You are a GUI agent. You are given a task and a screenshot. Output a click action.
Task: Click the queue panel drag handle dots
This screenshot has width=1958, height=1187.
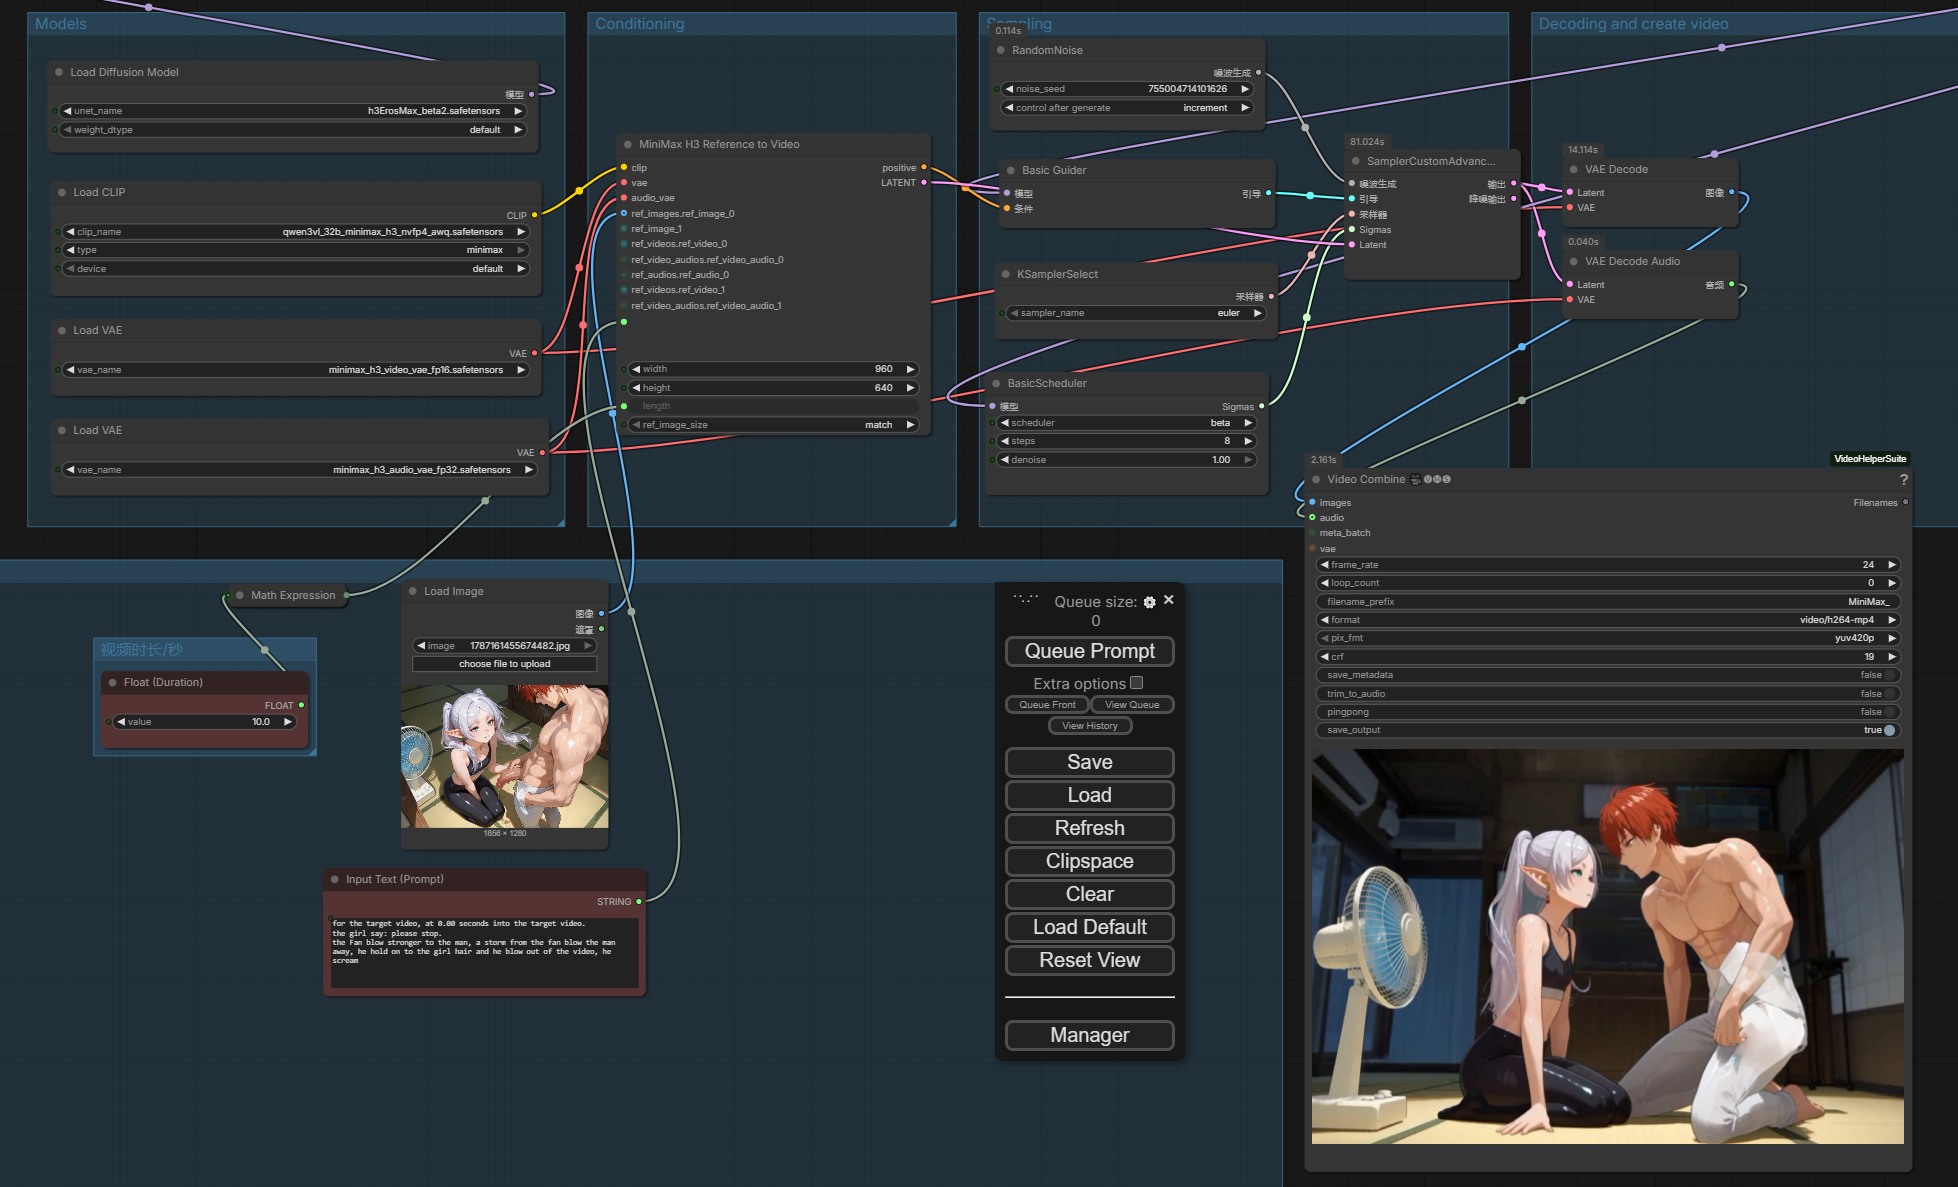[1026, 599]
